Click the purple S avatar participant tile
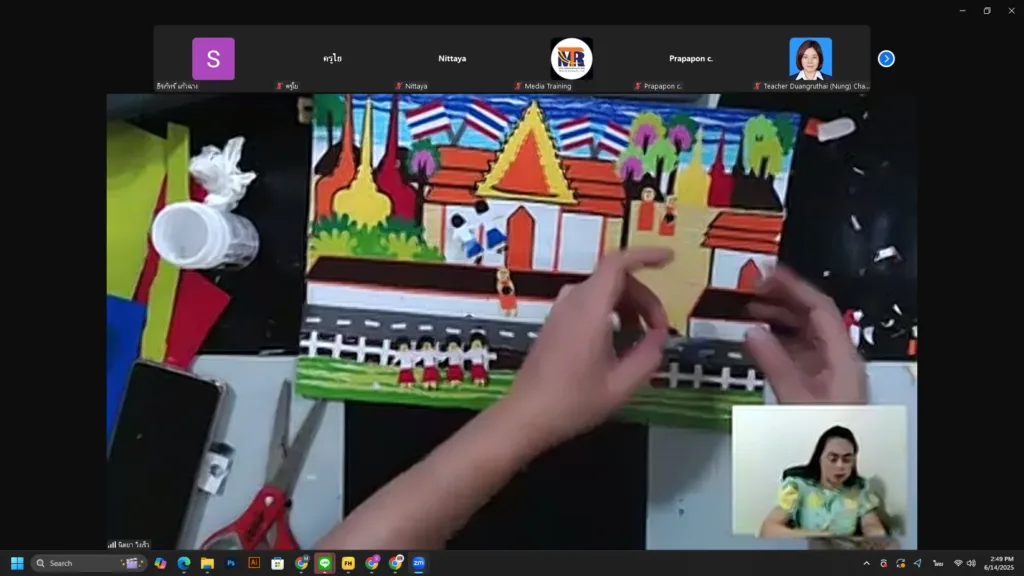The height and width of the screenshot is (576, 1024). [213, 59]
